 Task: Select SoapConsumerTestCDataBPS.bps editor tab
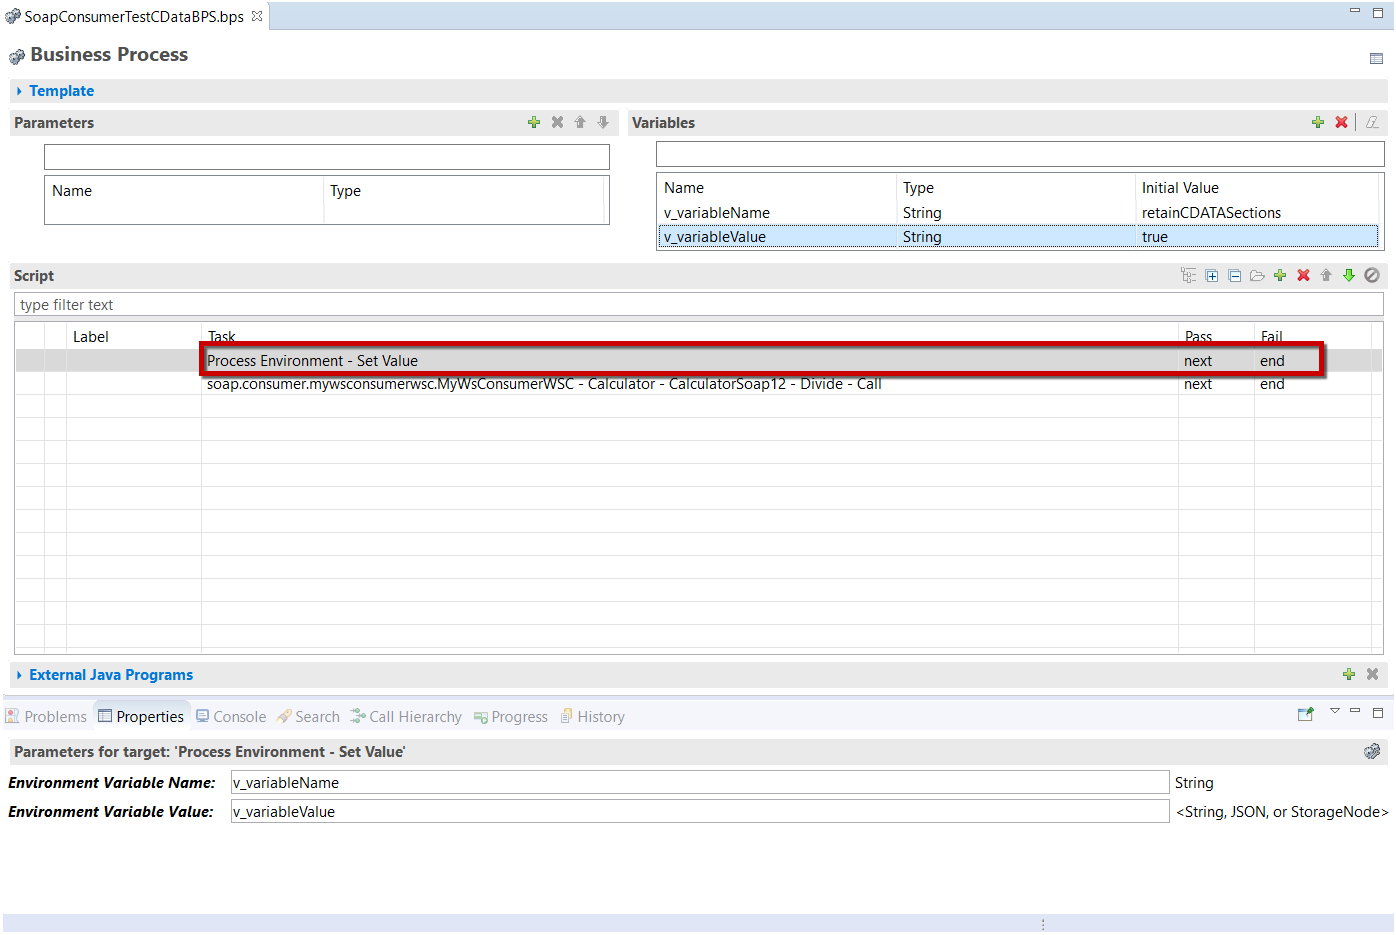point(134,16)
